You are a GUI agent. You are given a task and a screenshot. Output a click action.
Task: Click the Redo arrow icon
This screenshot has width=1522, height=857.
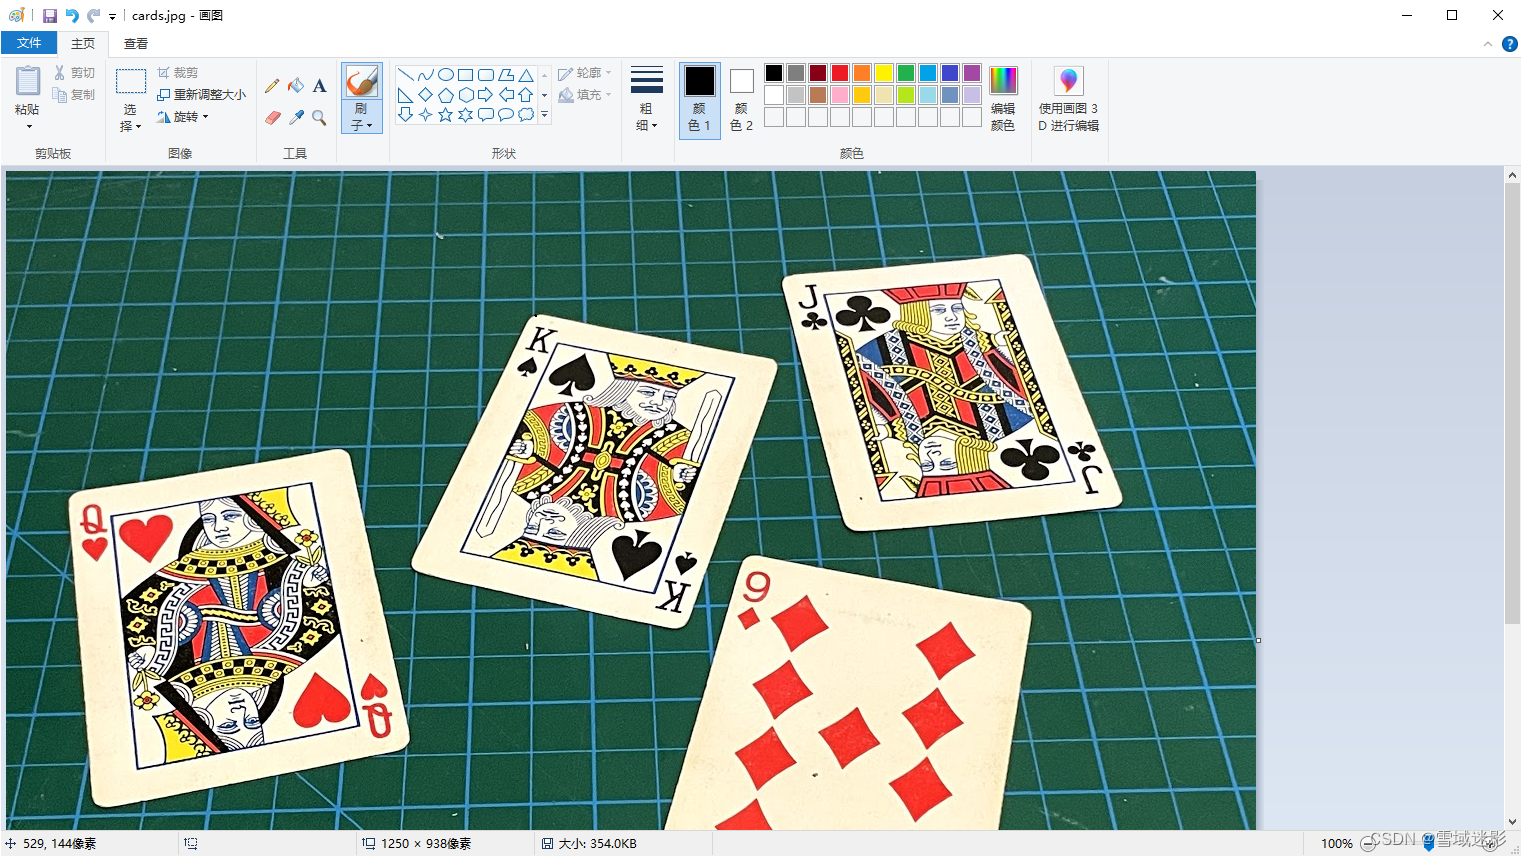[94, 16]
